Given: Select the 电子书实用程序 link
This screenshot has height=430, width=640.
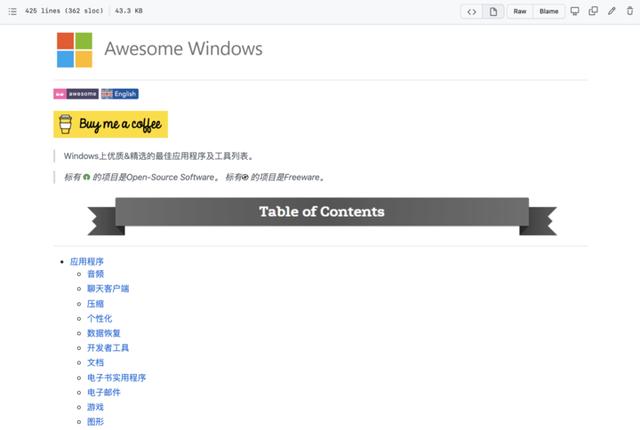Looking at the screenshot, I should (116, 378).
